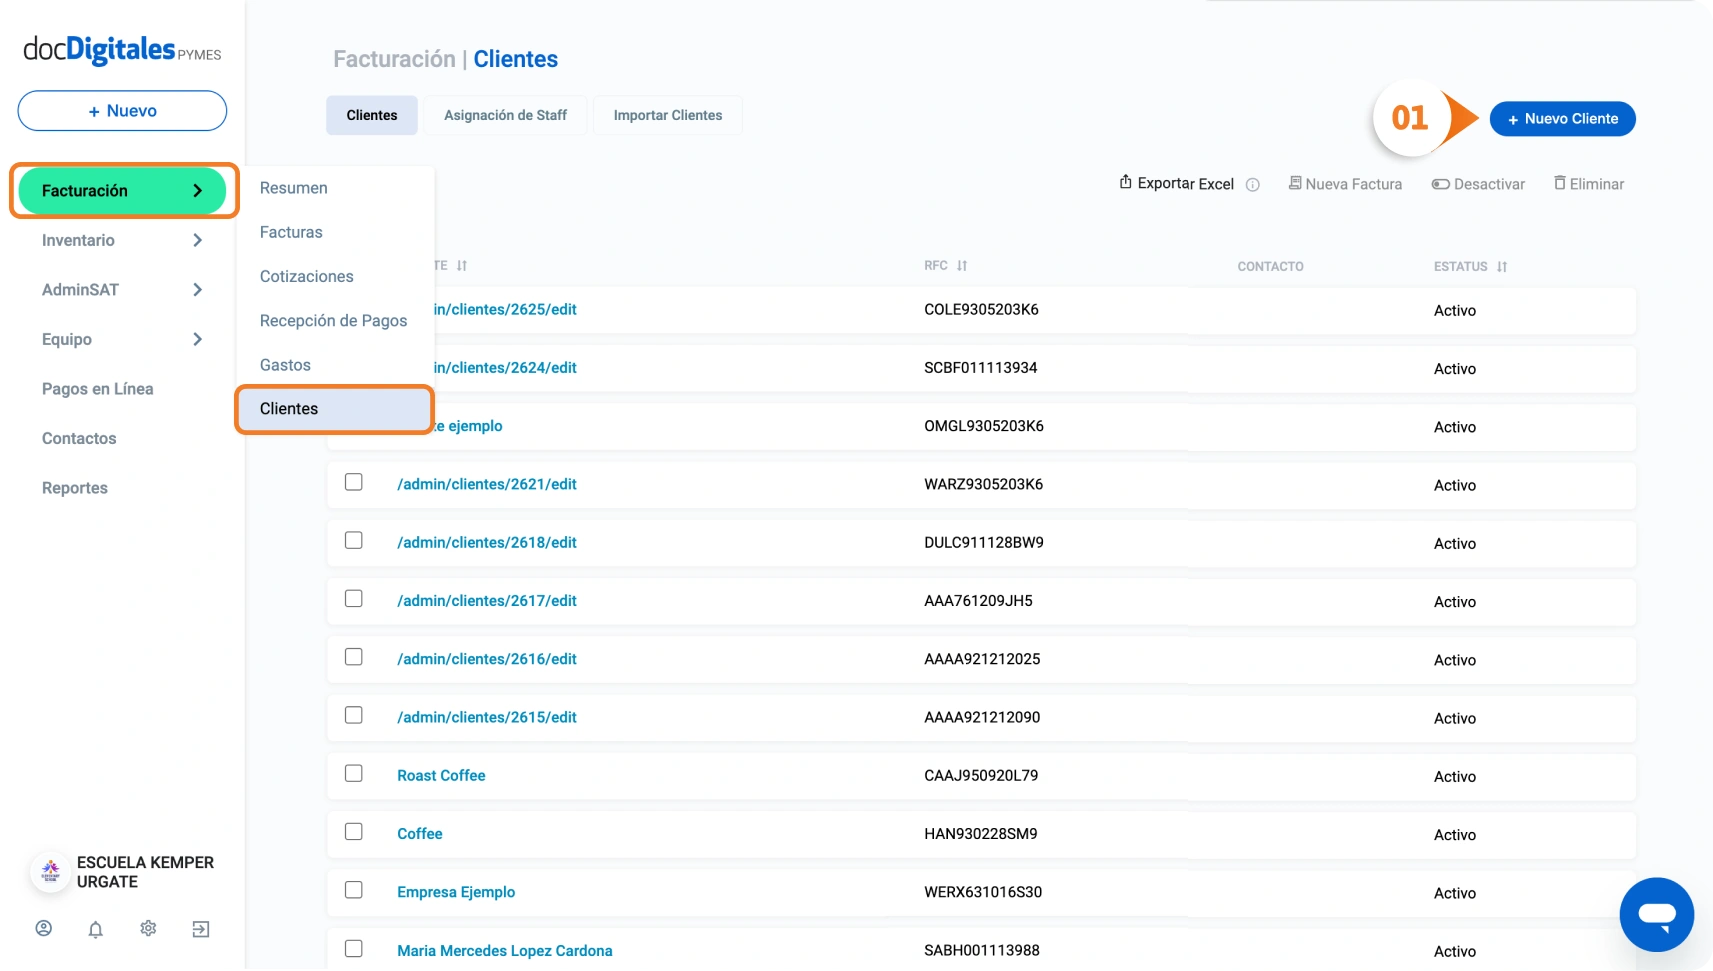Click the RFC value WERX631016S30
This screenshot has height=971, width=1713.
(983, 892)
